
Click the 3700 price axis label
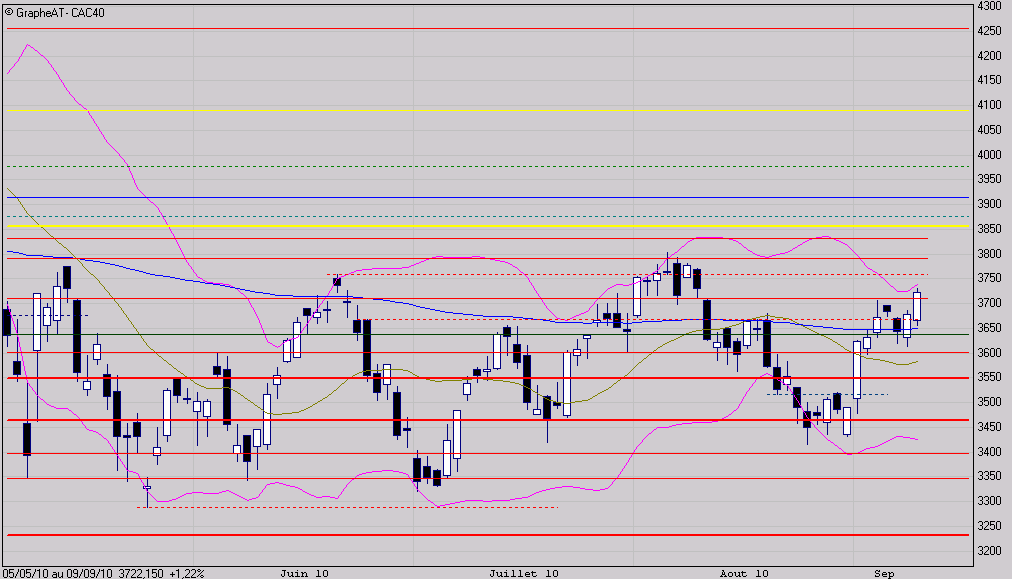tap(989, 303)
